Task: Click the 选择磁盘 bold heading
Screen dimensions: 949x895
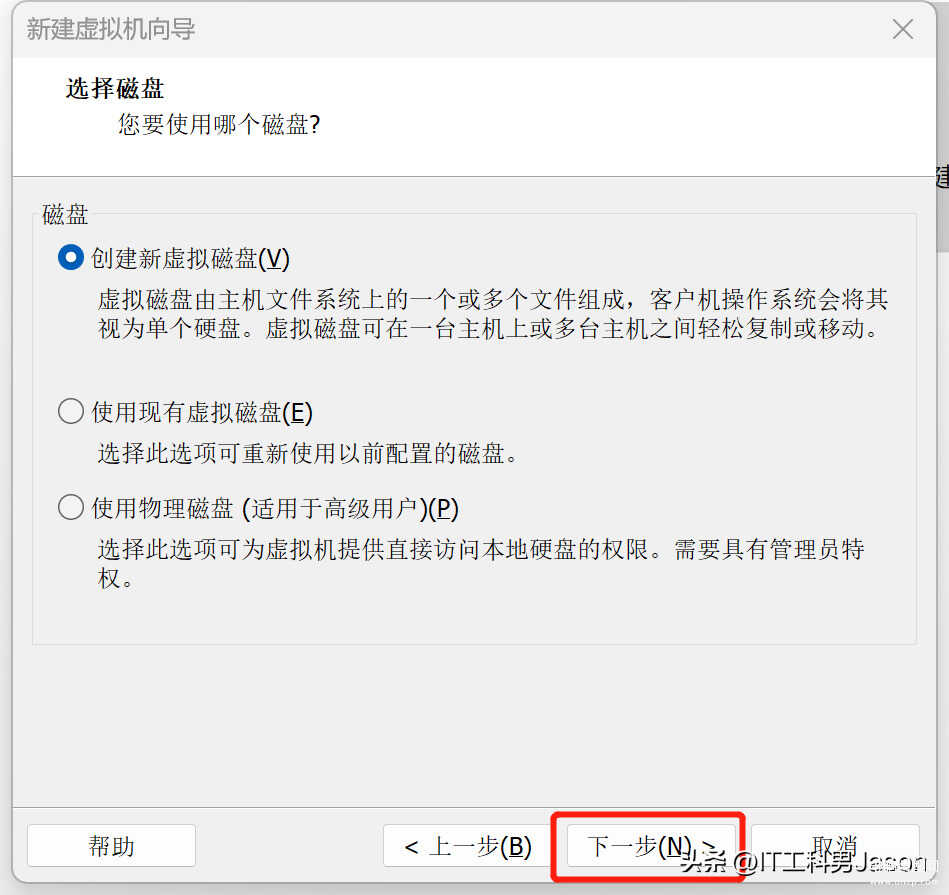Action: [114, 88]
